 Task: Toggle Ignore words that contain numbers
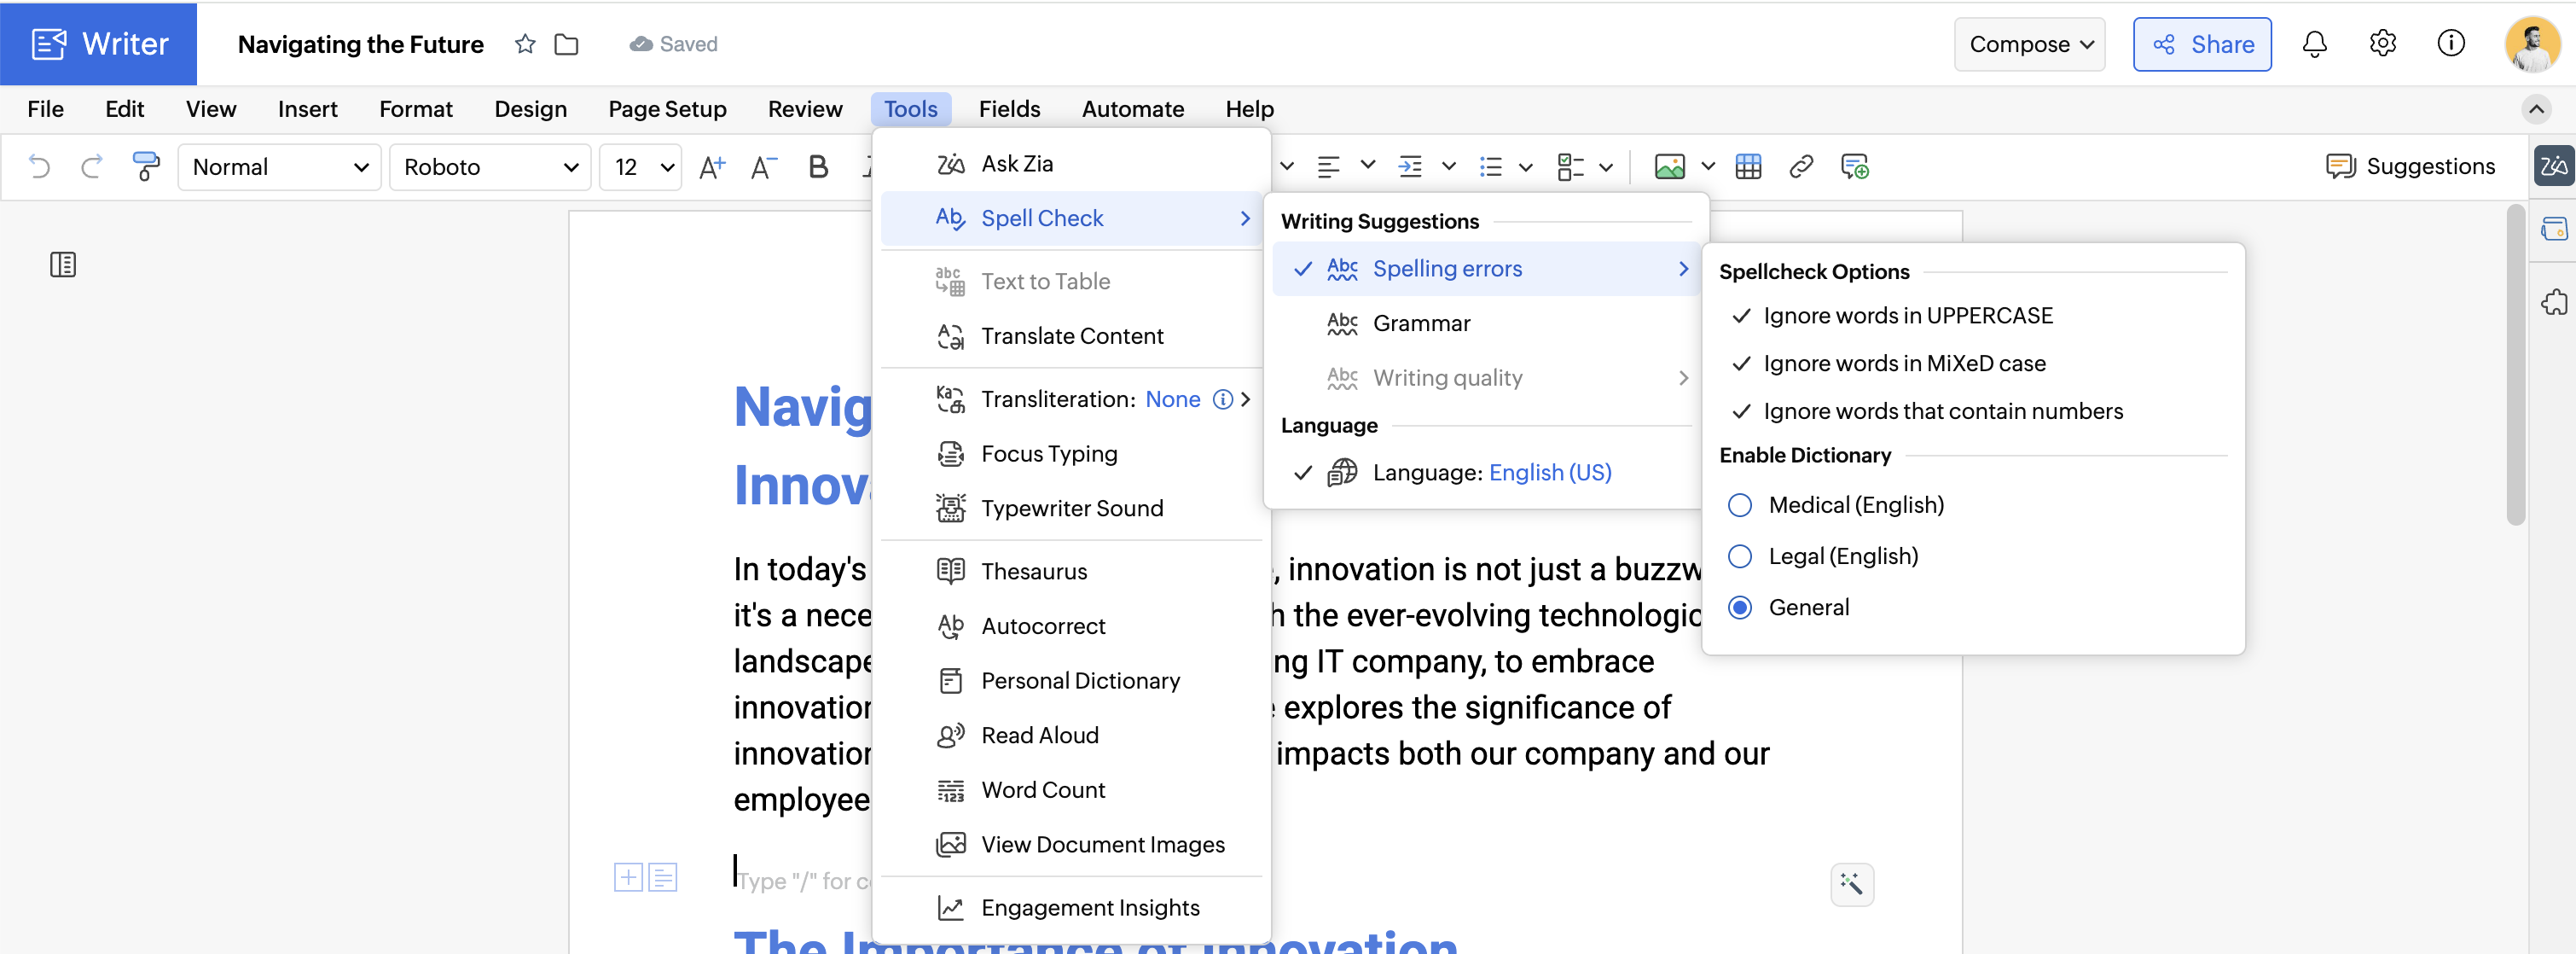tap(1942, 411)
